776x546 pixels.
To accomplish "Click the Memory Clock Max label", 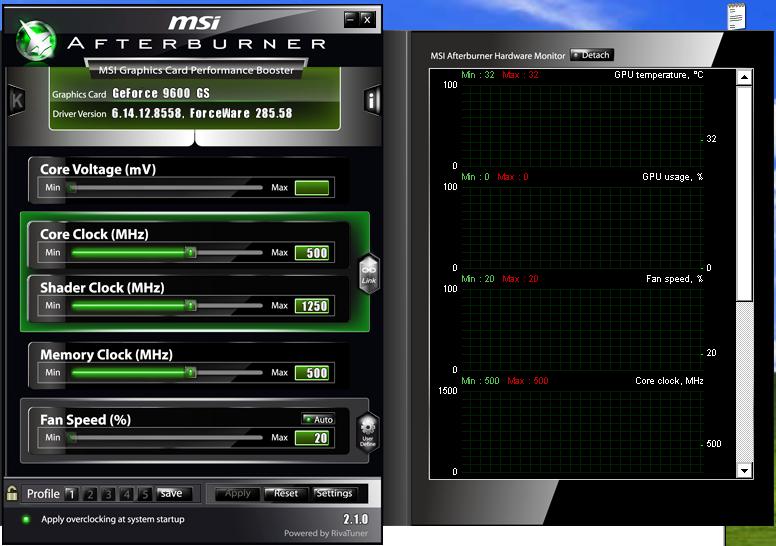I will 279,372.
